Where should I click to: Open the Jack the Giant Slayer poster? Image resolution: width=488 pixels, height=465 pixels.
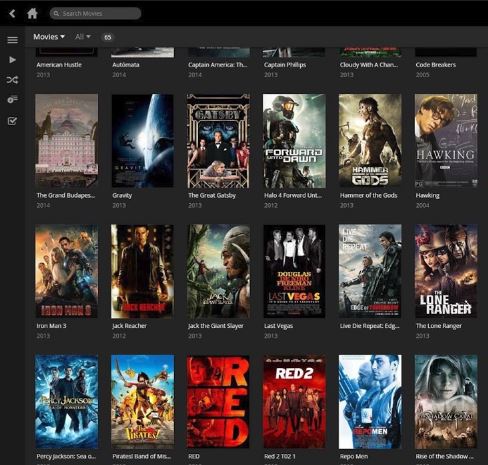click(218, 271)
